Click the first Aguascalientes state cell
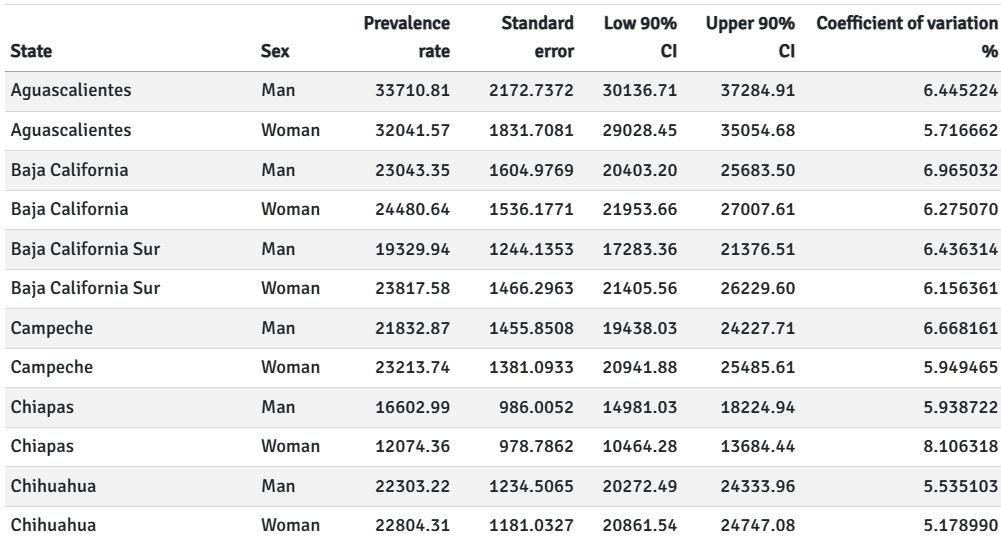This screenshot has width=1001, height=544. tap(71, 90)
